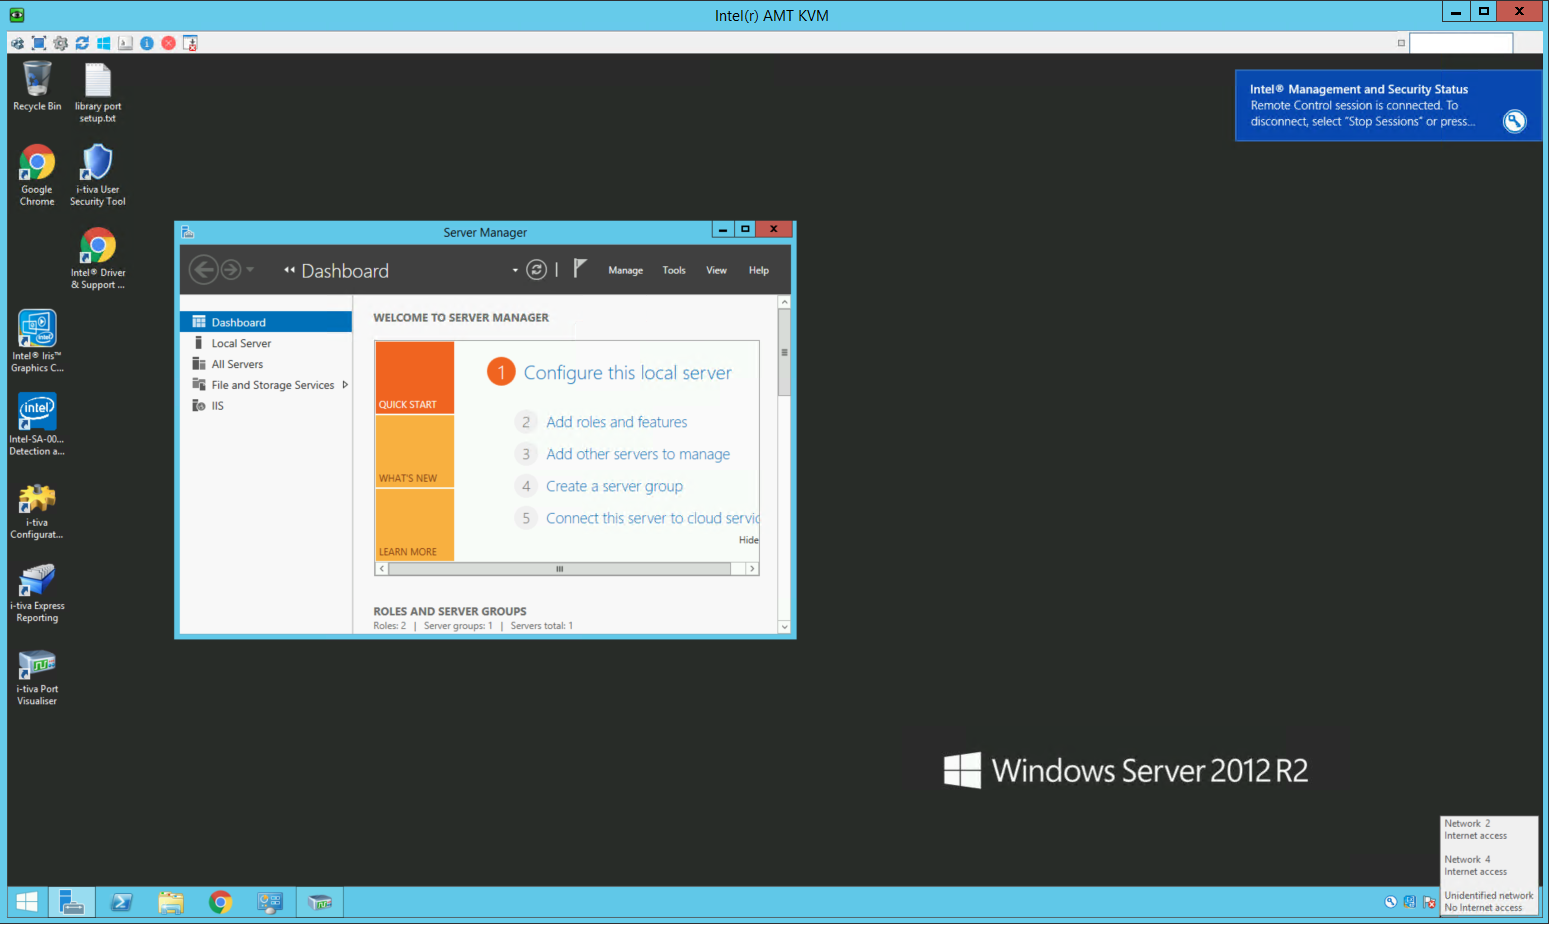
Task: Open the View menu
Action: pyautogui.click(x=717, y=271)
